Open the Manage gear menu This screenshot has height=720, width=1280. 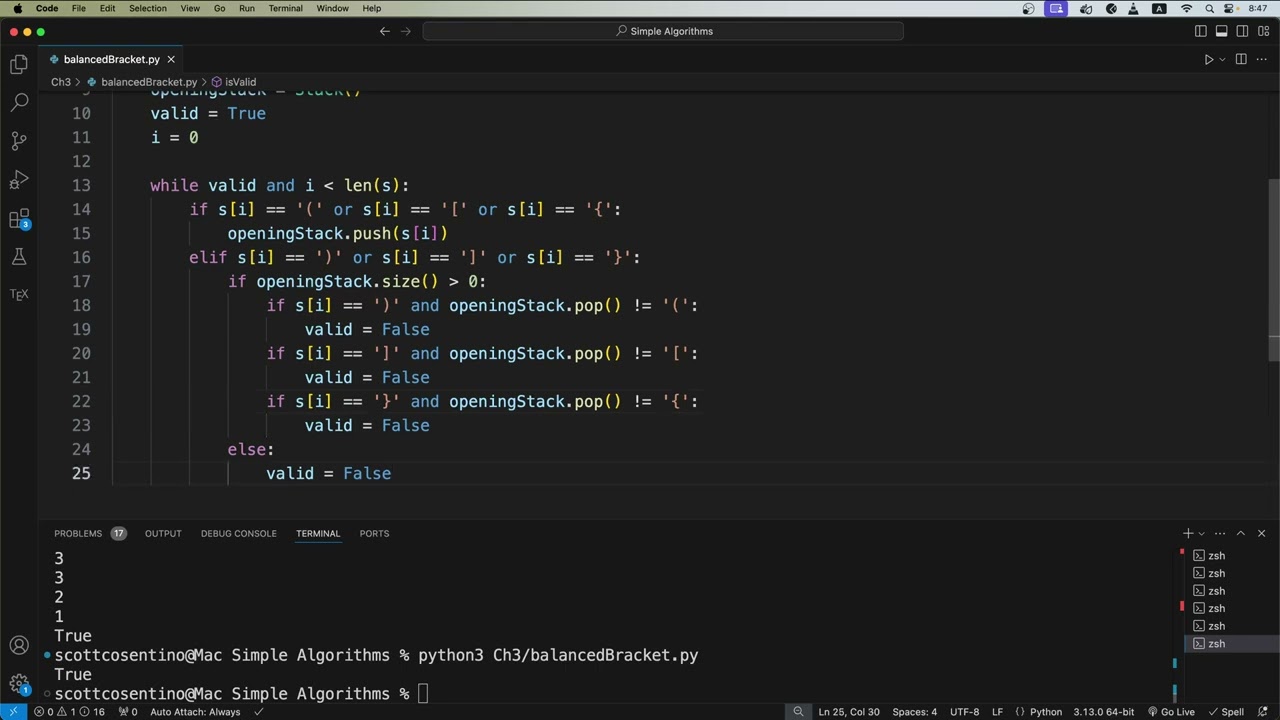click(19, 685)
